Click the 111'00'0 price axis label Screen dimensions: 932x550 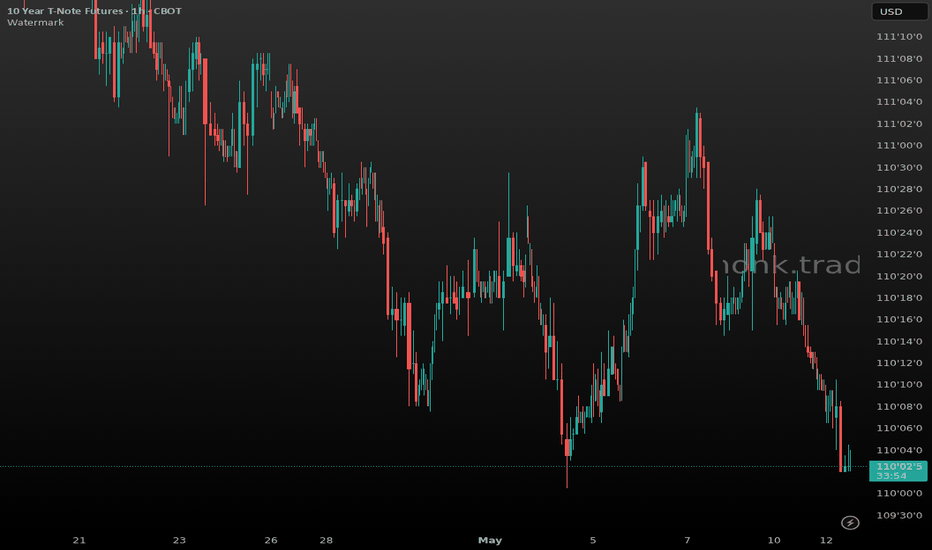coord(899,146)
